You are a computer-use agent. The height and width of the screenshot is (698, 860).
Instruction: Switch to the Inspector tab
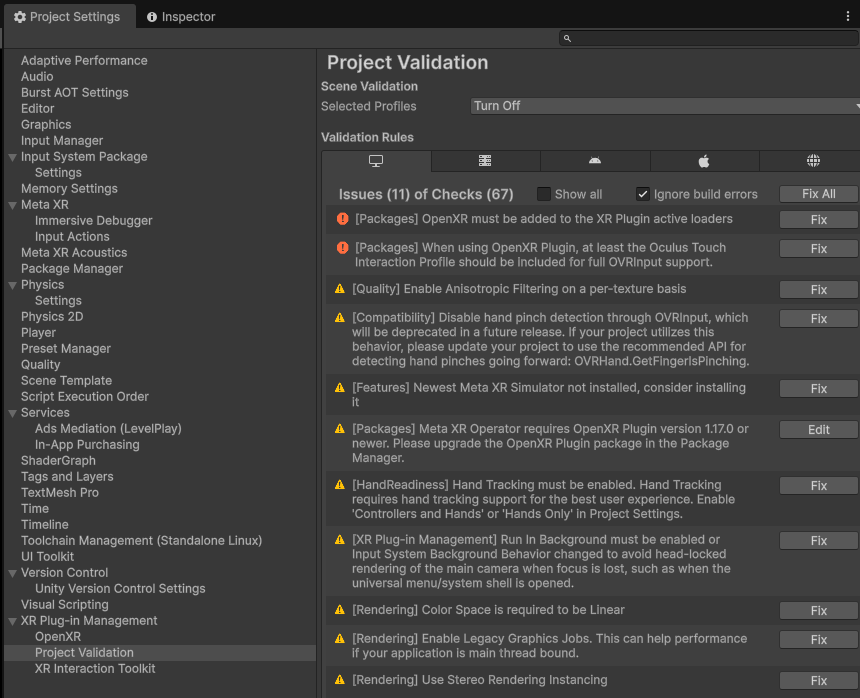(x=181, y=17)
